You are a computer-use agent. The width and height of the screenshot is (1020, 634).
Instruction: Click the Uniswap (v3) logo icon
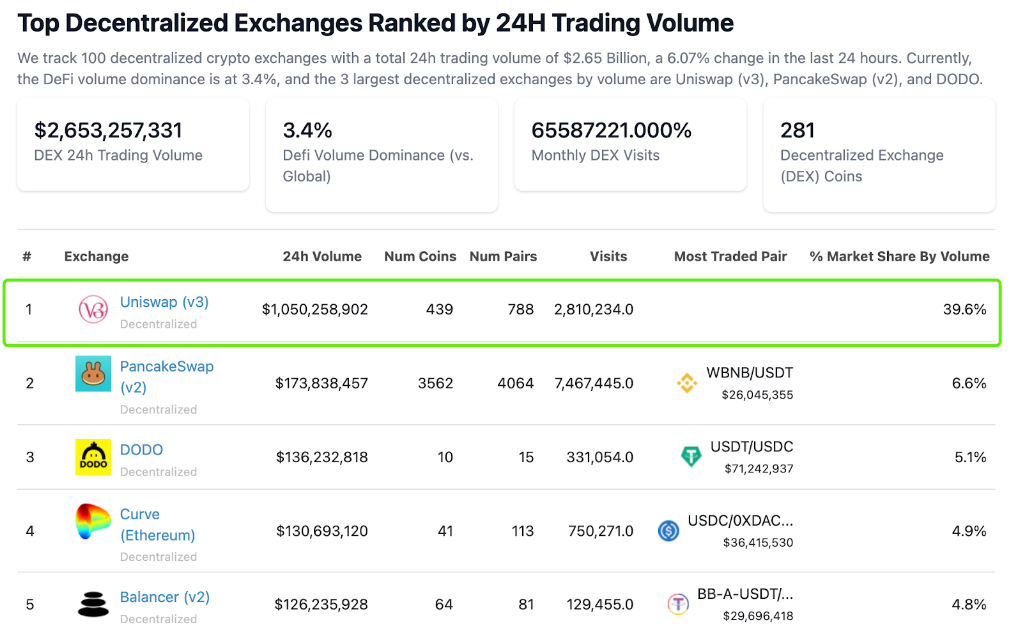click(x=93, y=310)
